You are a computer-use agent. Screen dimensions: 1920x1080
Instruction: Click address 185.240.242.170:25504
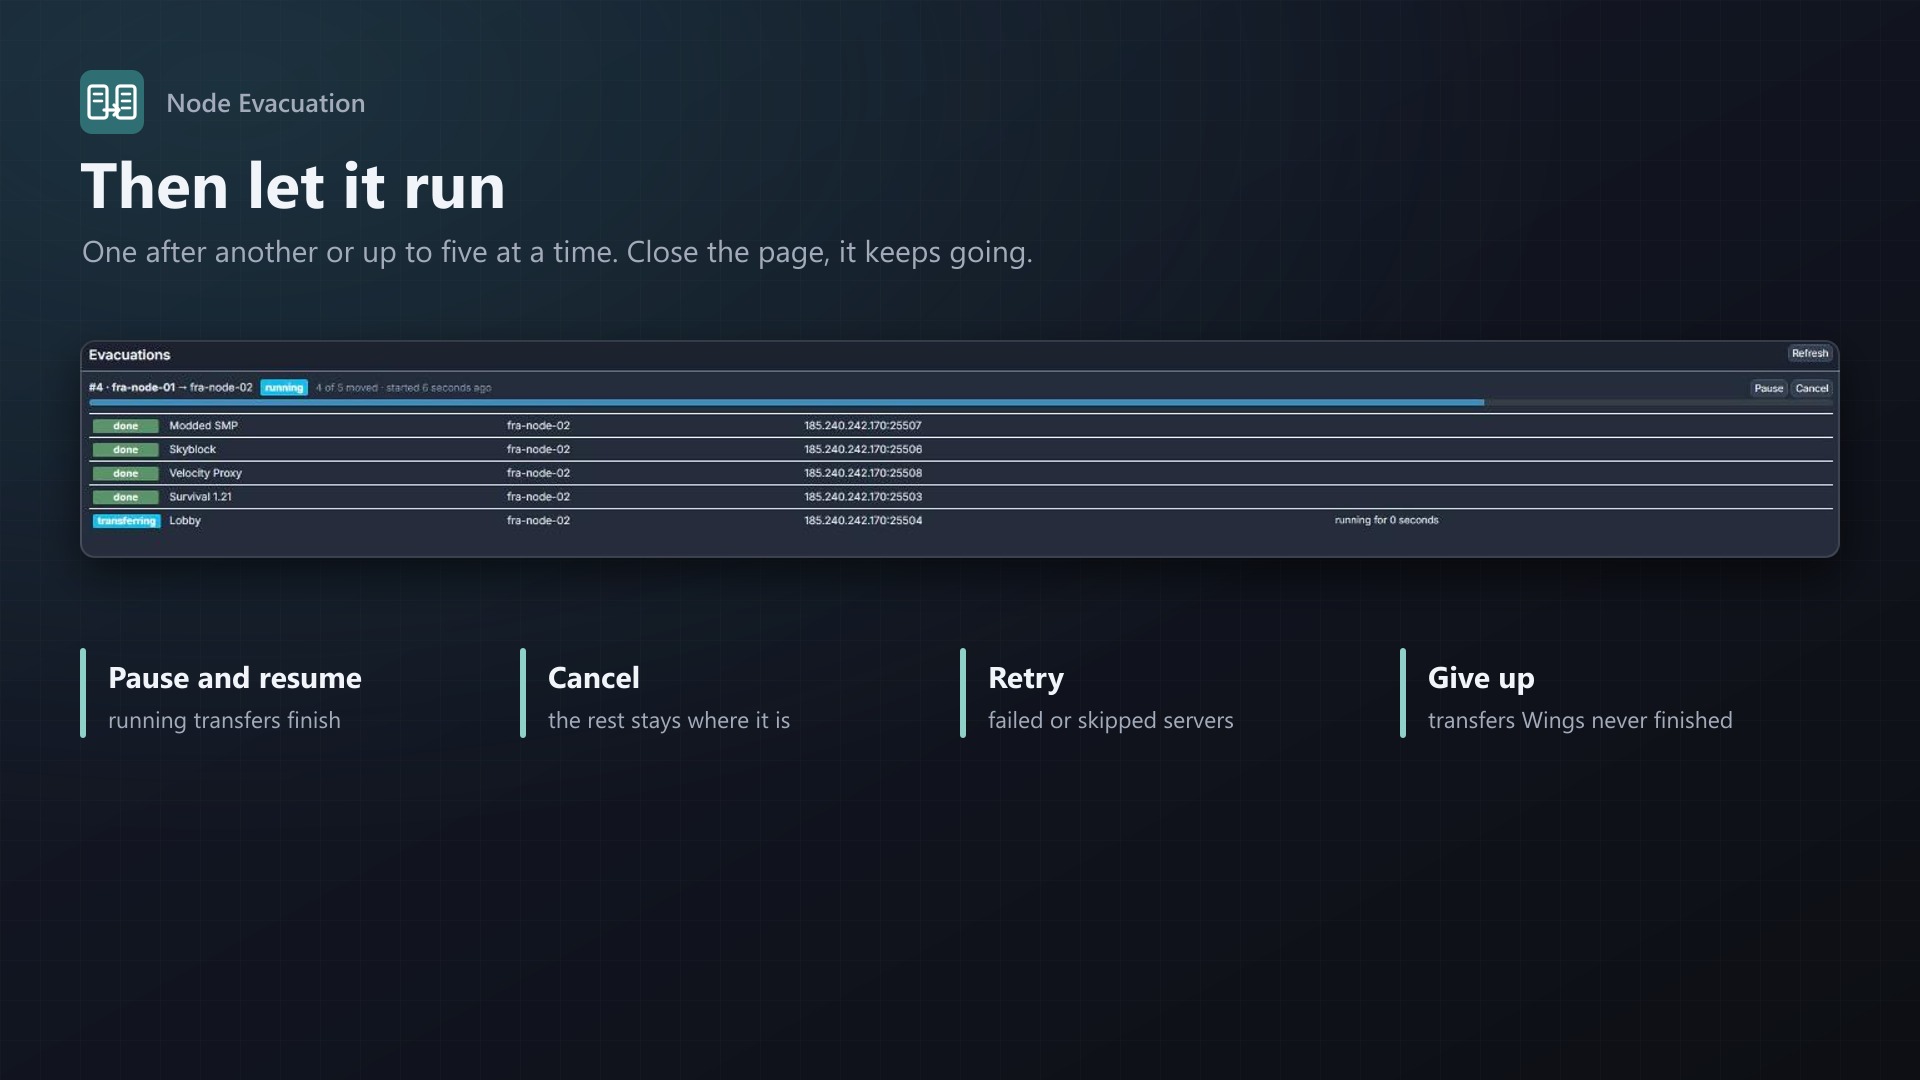point(863,521)
